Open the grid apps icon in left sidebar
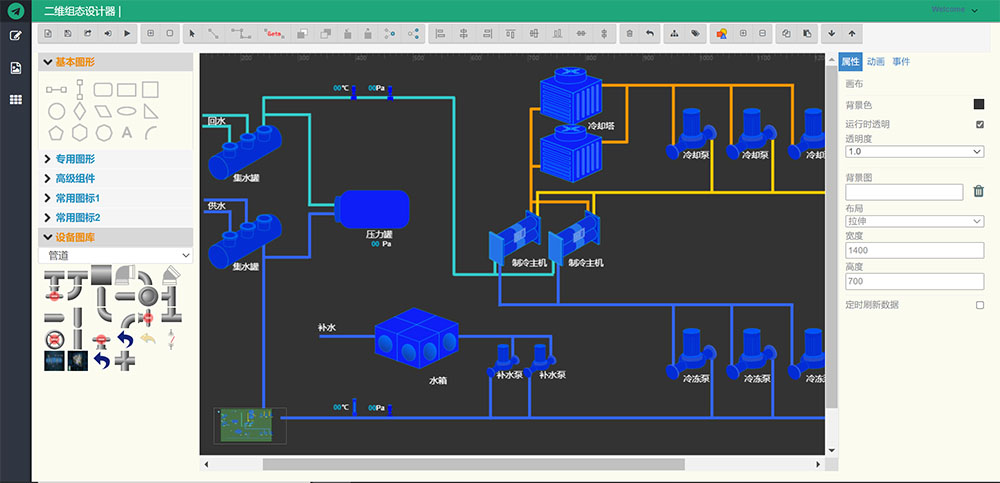 coord(16,100)
